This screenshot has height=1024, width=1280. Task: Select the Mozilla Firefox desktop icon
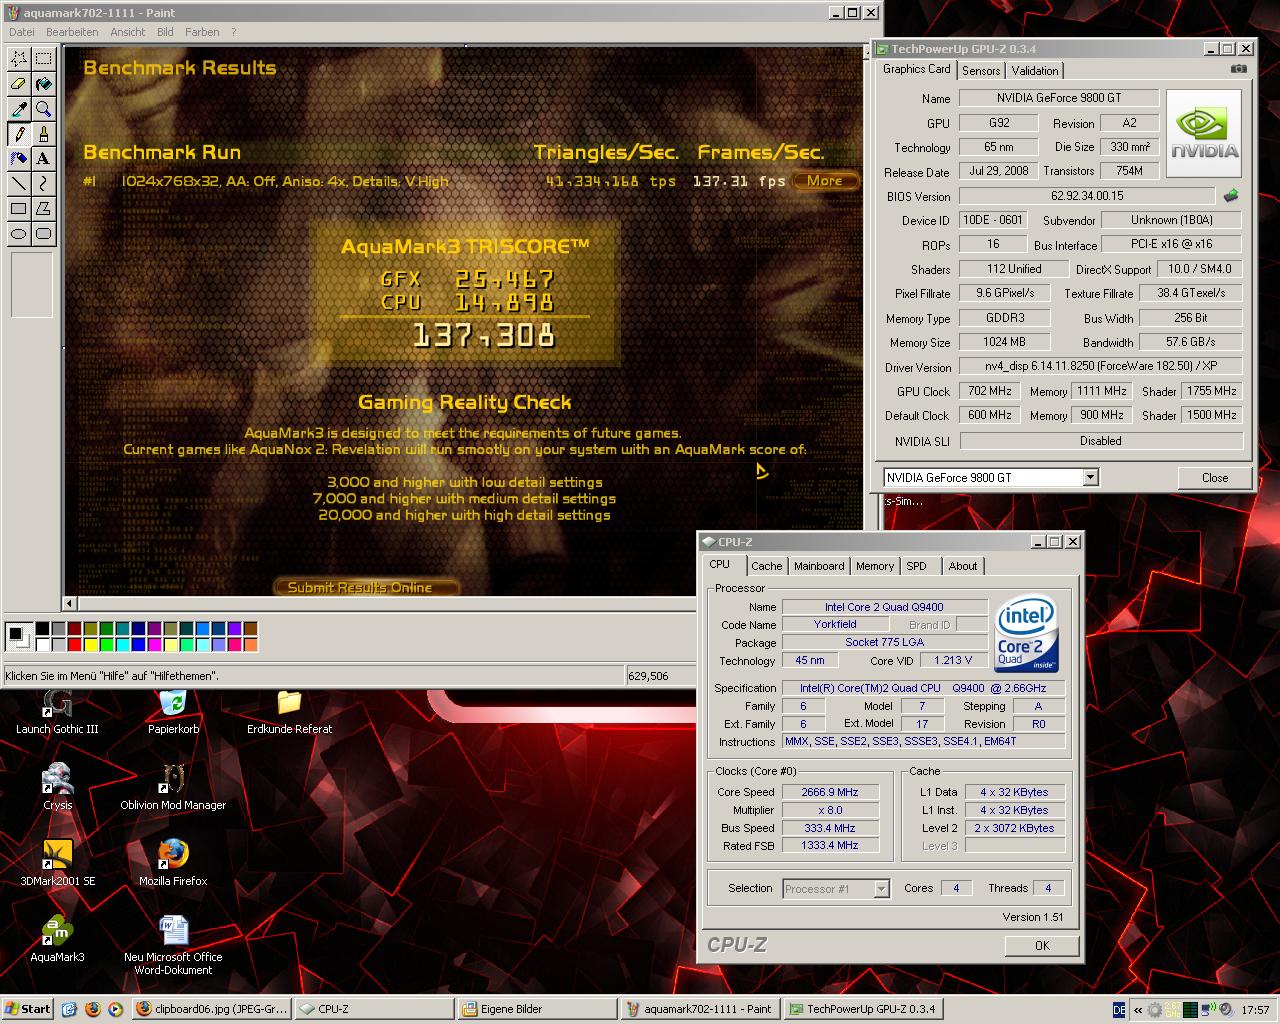(173, 863)
